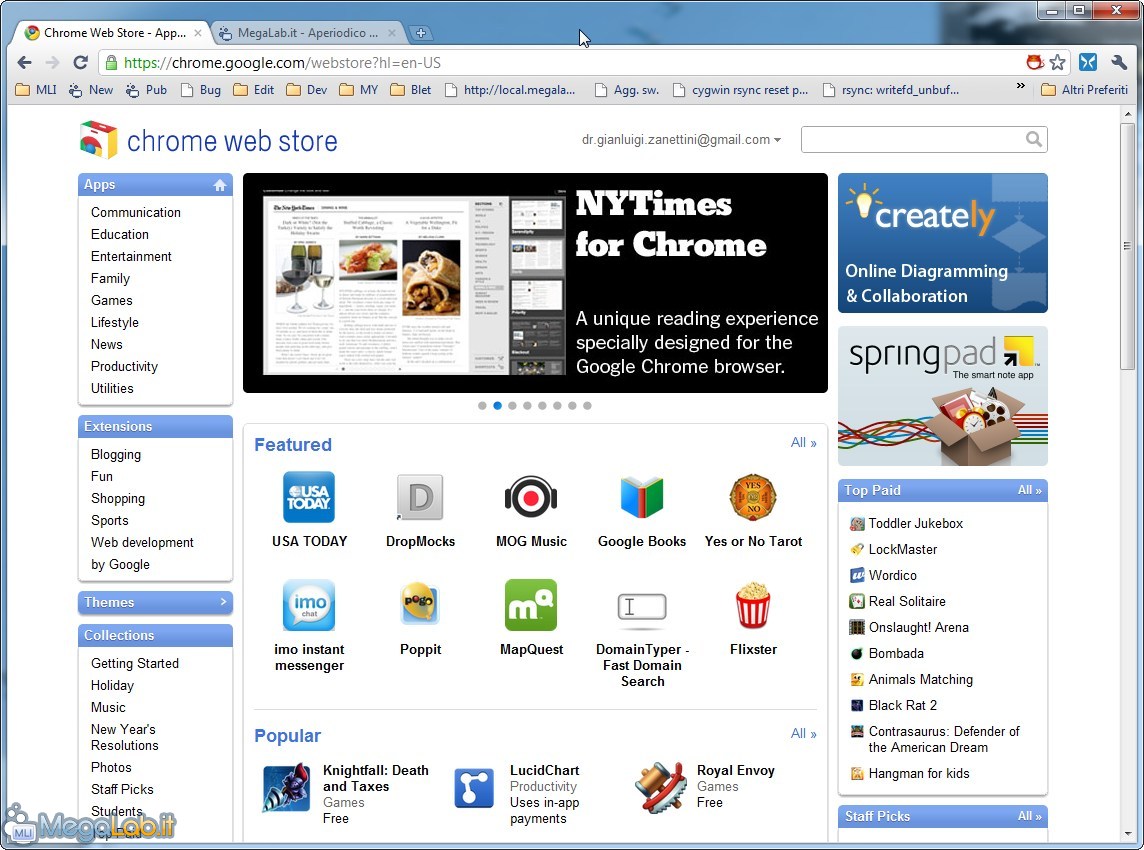
Task: Open the MLI bookmarks folder
Action: (x=36, y=90)
